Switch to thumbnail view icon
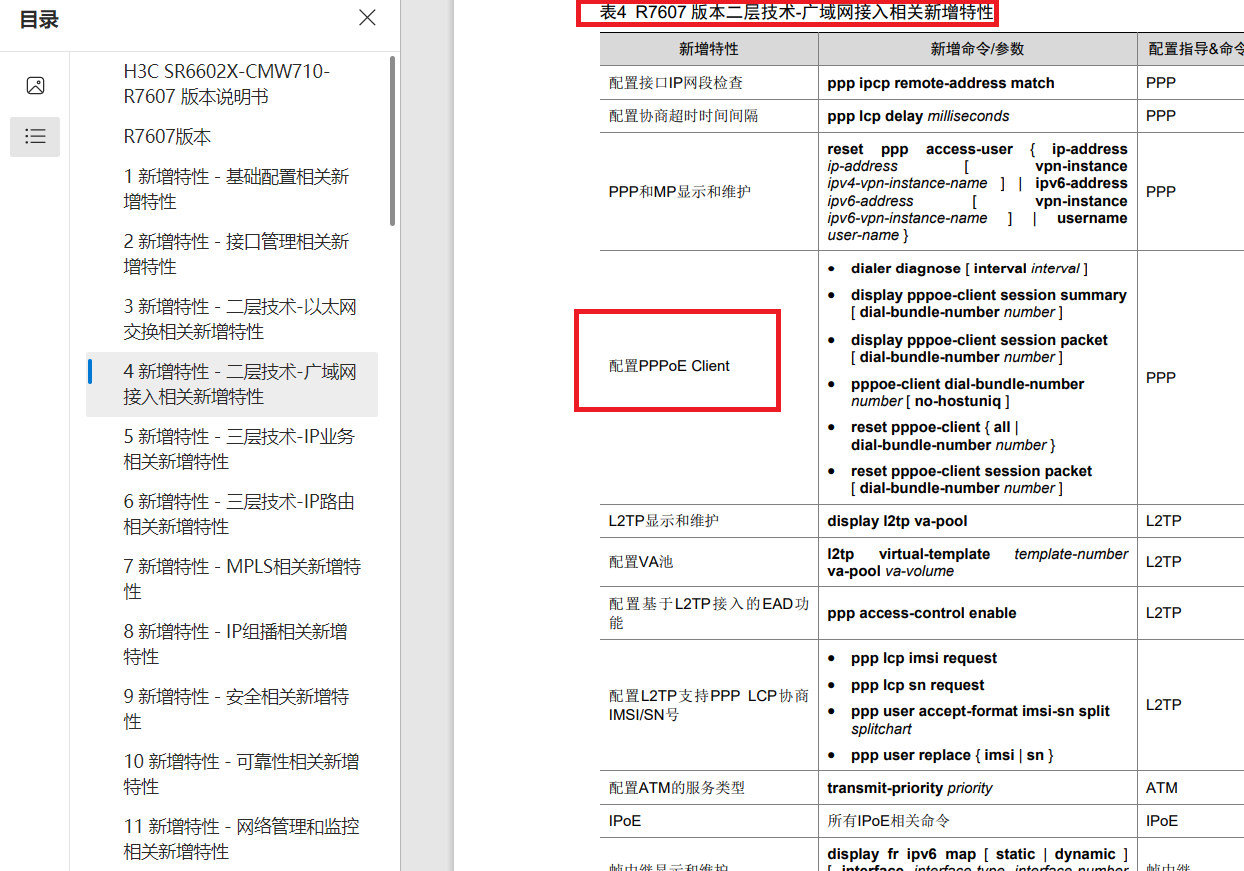This screenshot has width=1244, height=871. (35, 86)
